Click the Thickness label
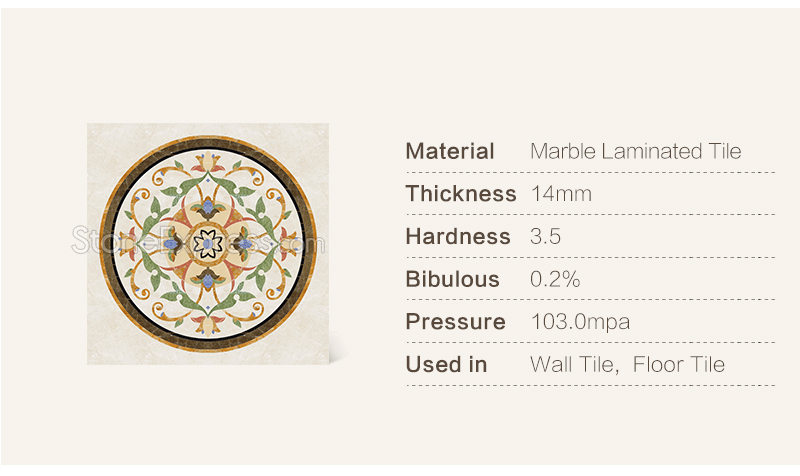Image resolution: width=800 pixels, height=476 pixels. 461,194
